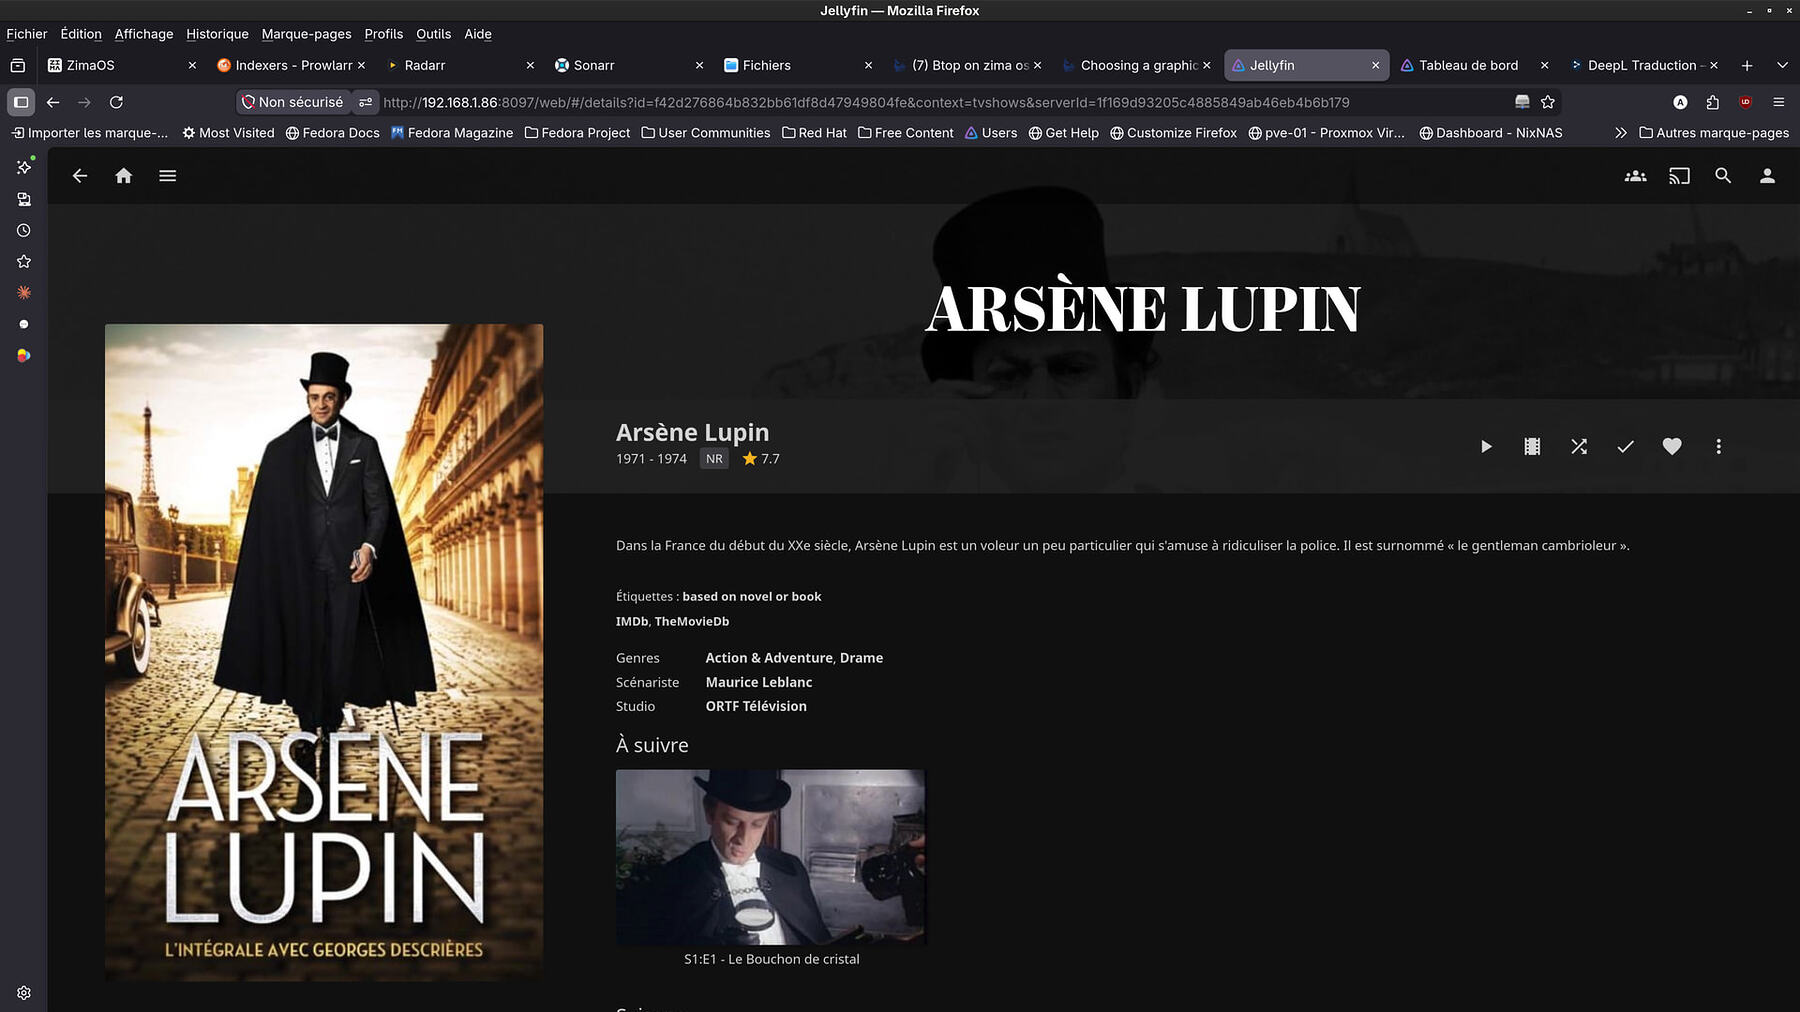Open Firefox Édition menu
The height and width of the screenshot is (1012, 1800).
[81, 34]
